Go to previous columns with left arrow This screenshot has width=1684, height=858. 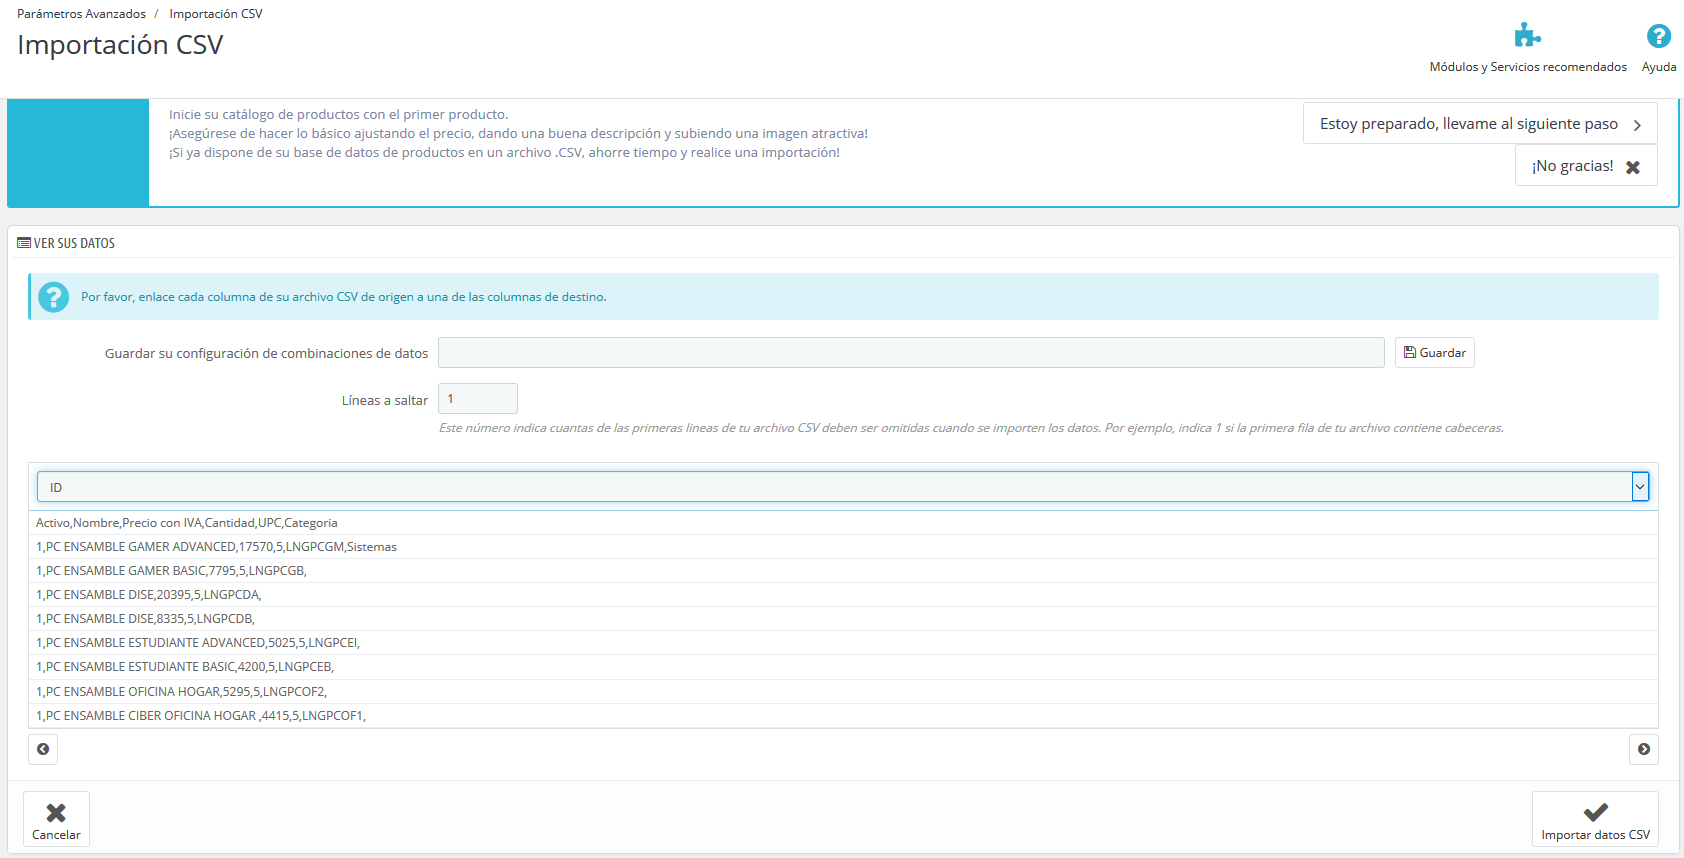click(x=43, y=749)
